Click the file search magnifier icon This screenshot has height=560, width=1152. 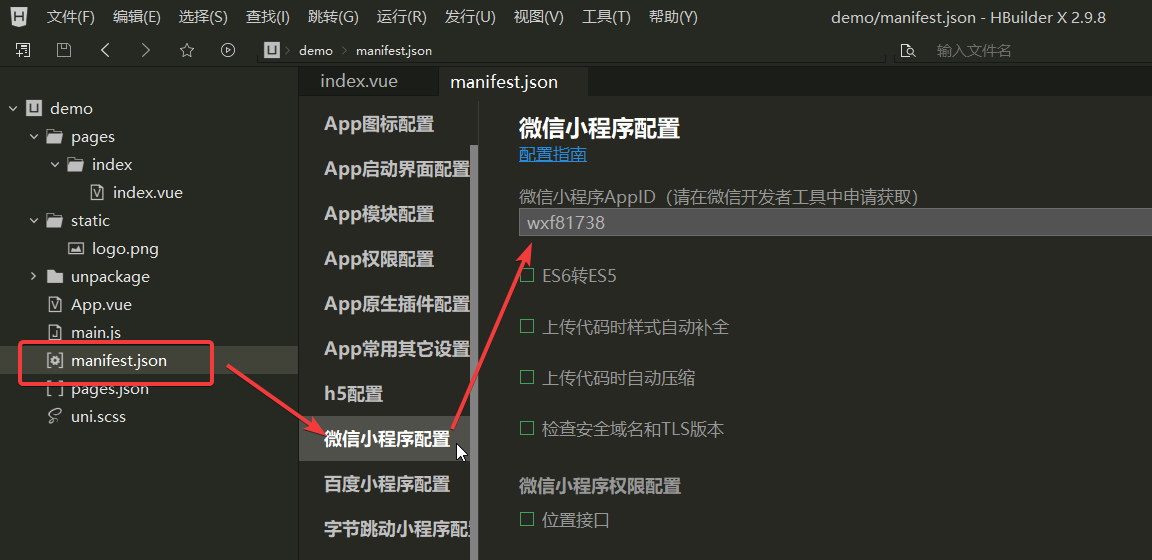908,51
